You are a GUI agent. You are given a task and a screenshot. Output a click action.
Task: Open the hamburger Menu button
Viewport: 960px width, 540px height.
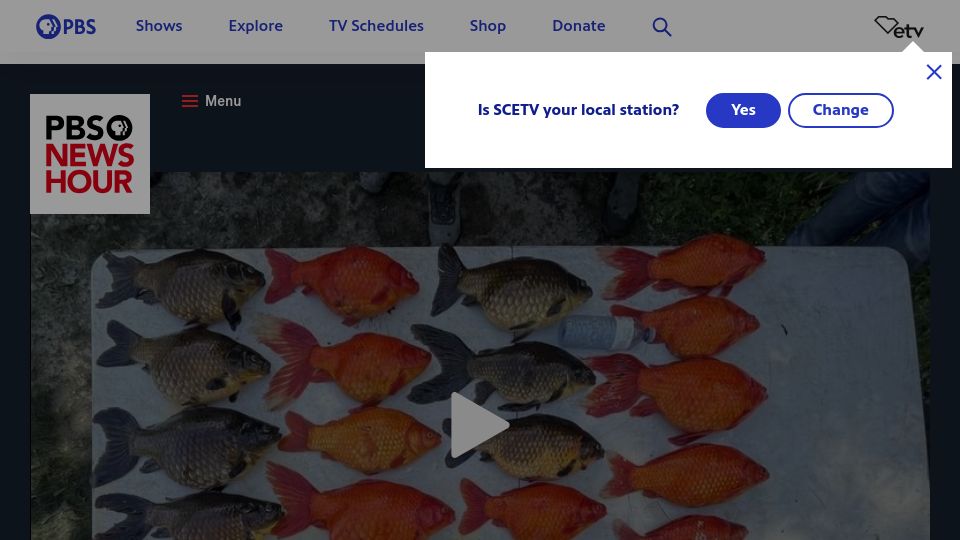pyautogui.click(x=211, y=101)
